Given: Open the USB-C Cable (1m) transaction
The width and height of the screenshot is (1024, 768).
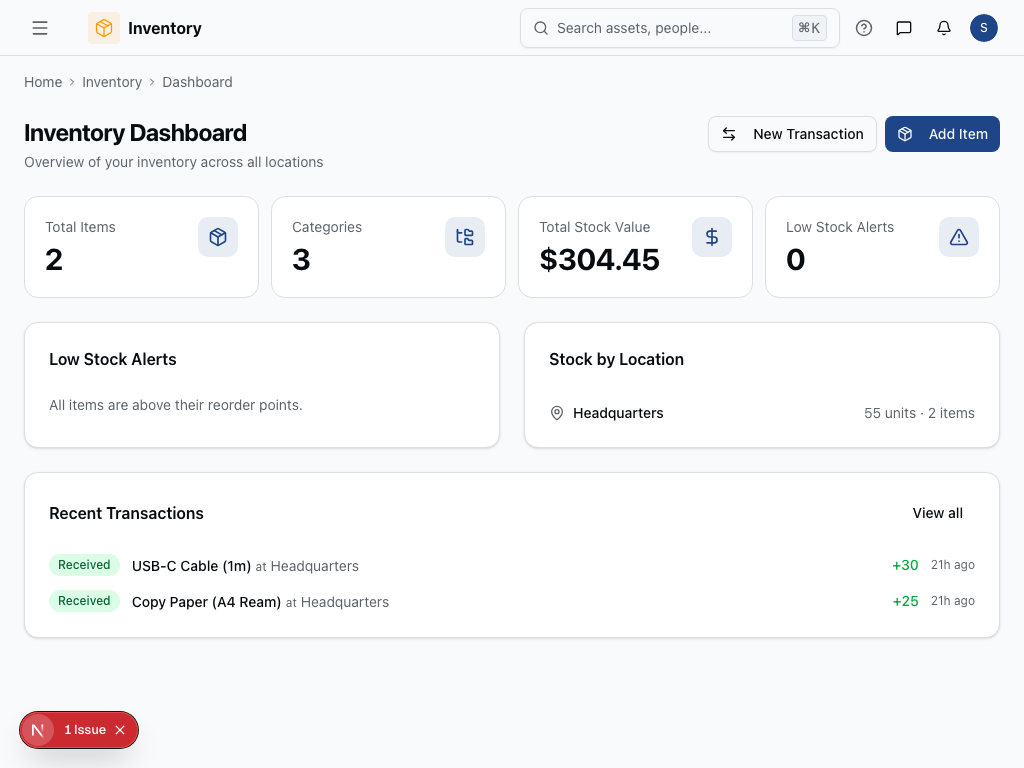Looking at the screenshot, I should (191, 566).
